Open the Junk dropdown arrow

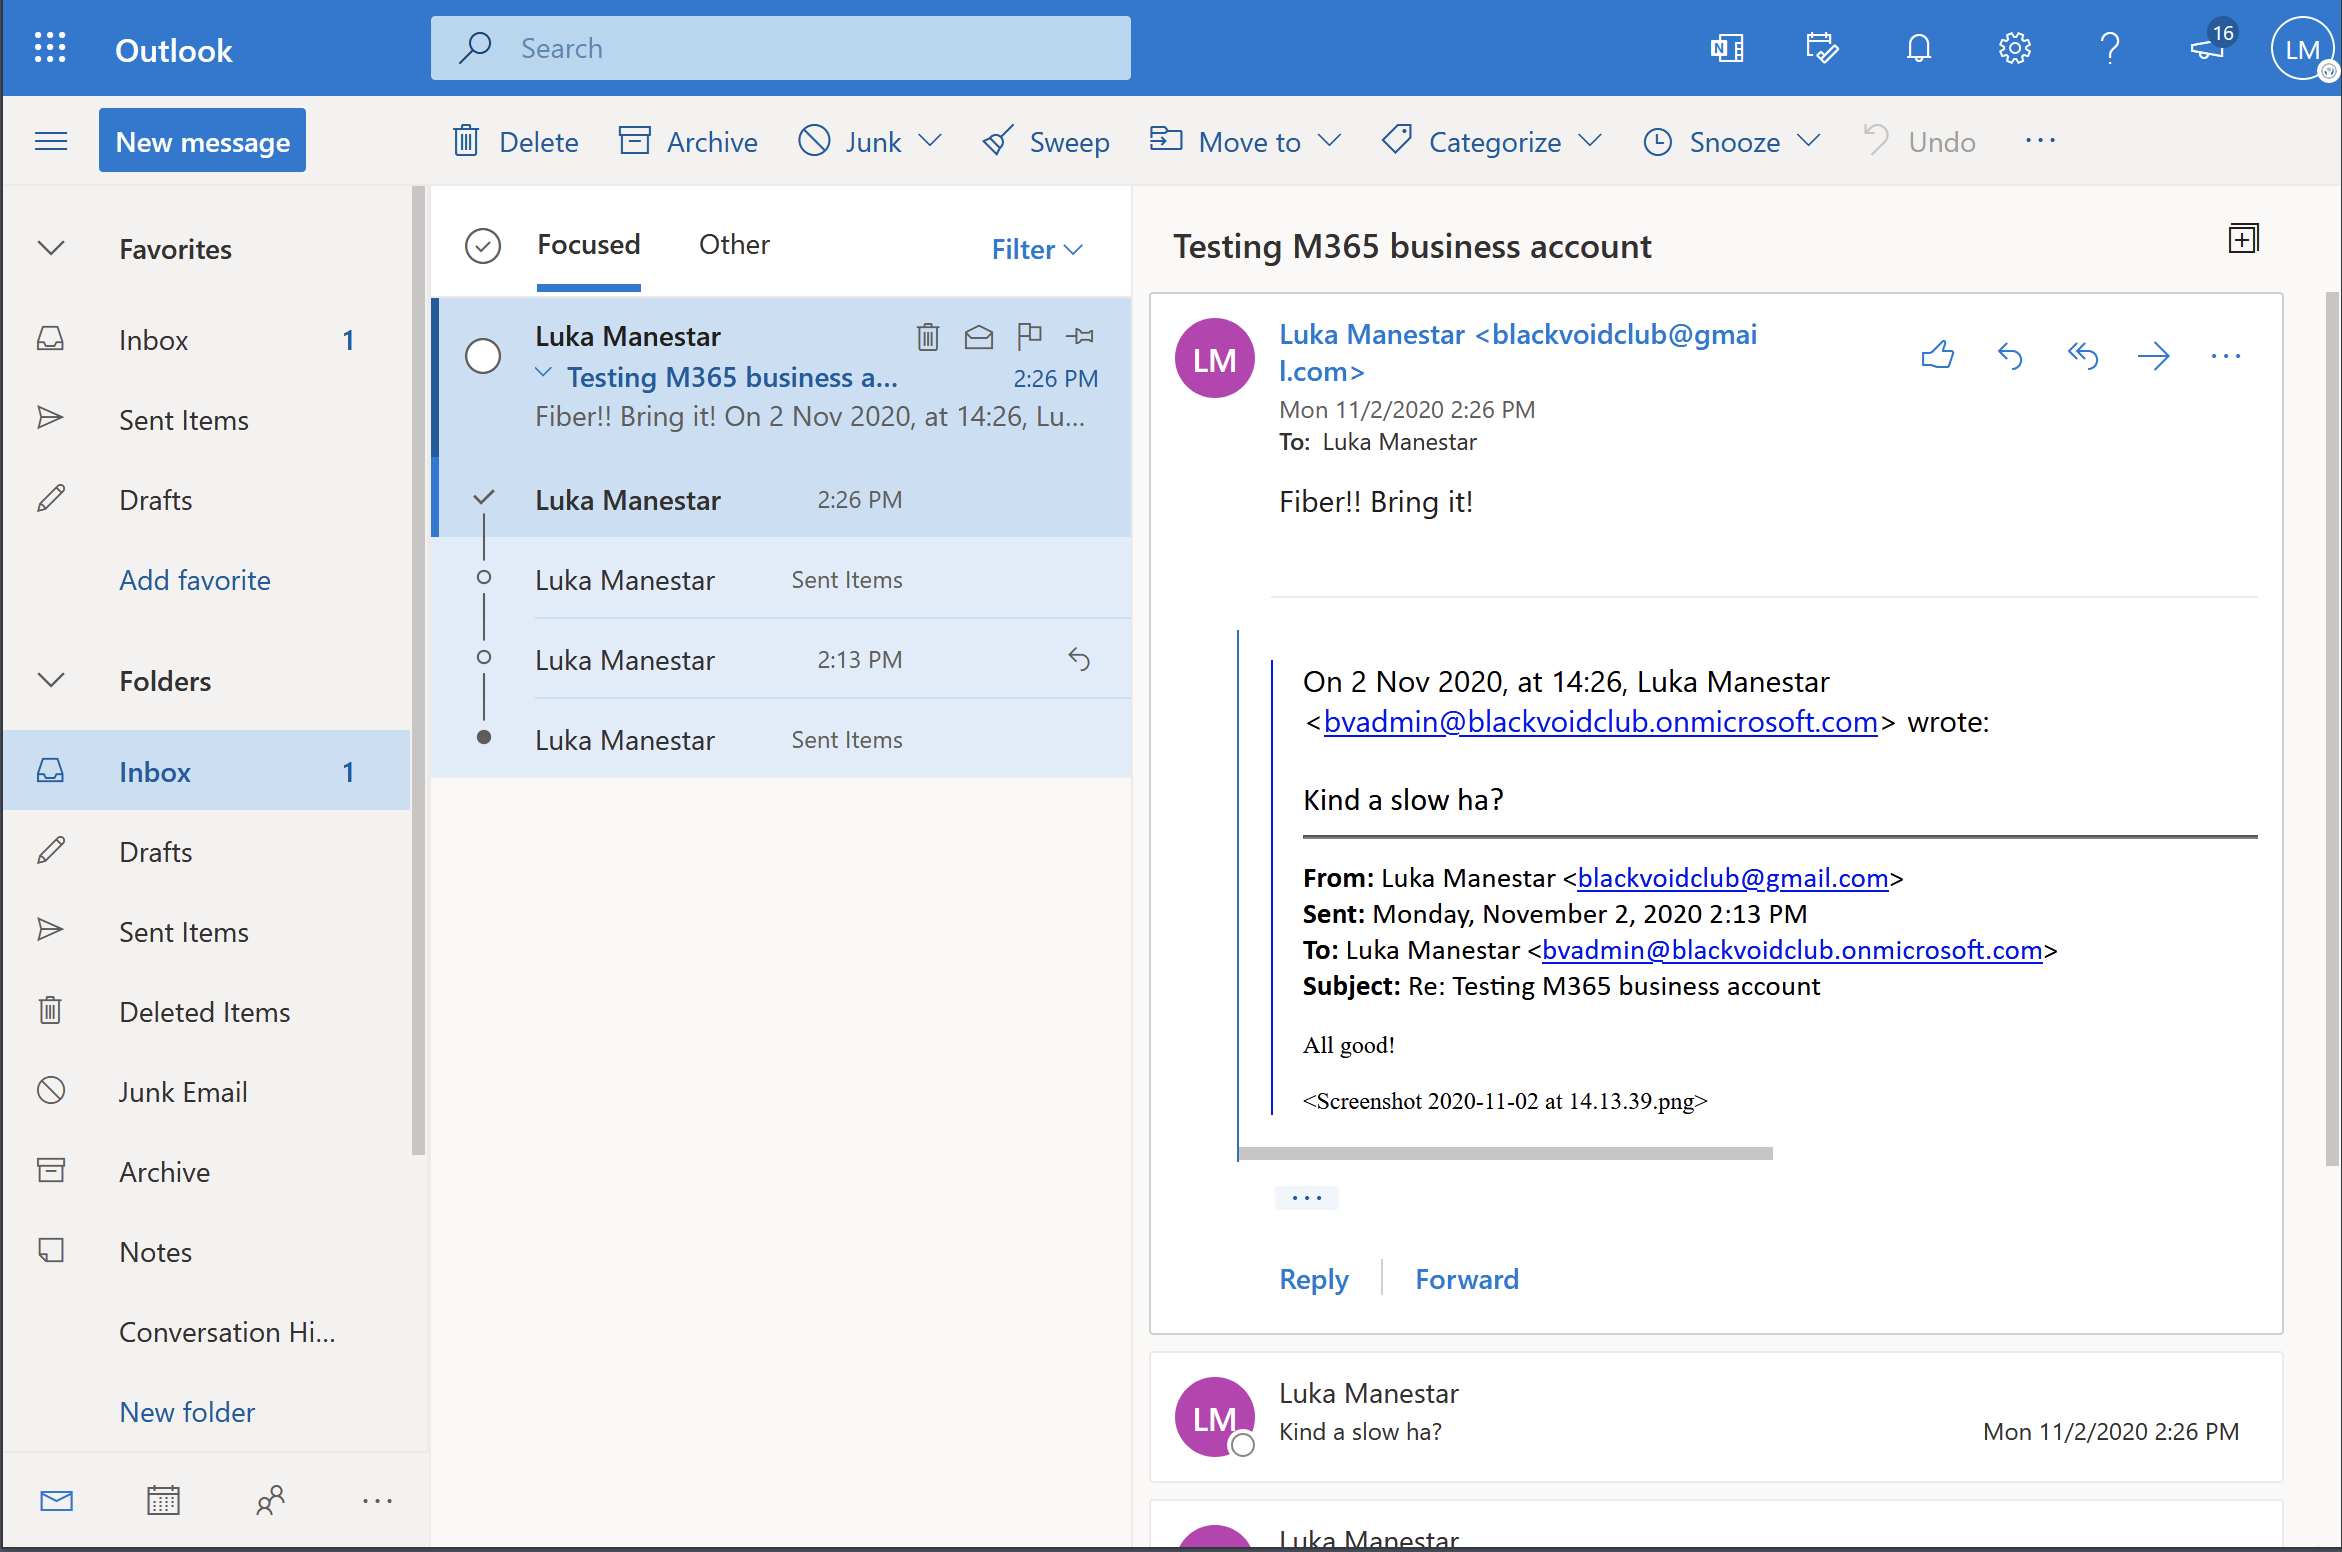(x=930, y=141)
